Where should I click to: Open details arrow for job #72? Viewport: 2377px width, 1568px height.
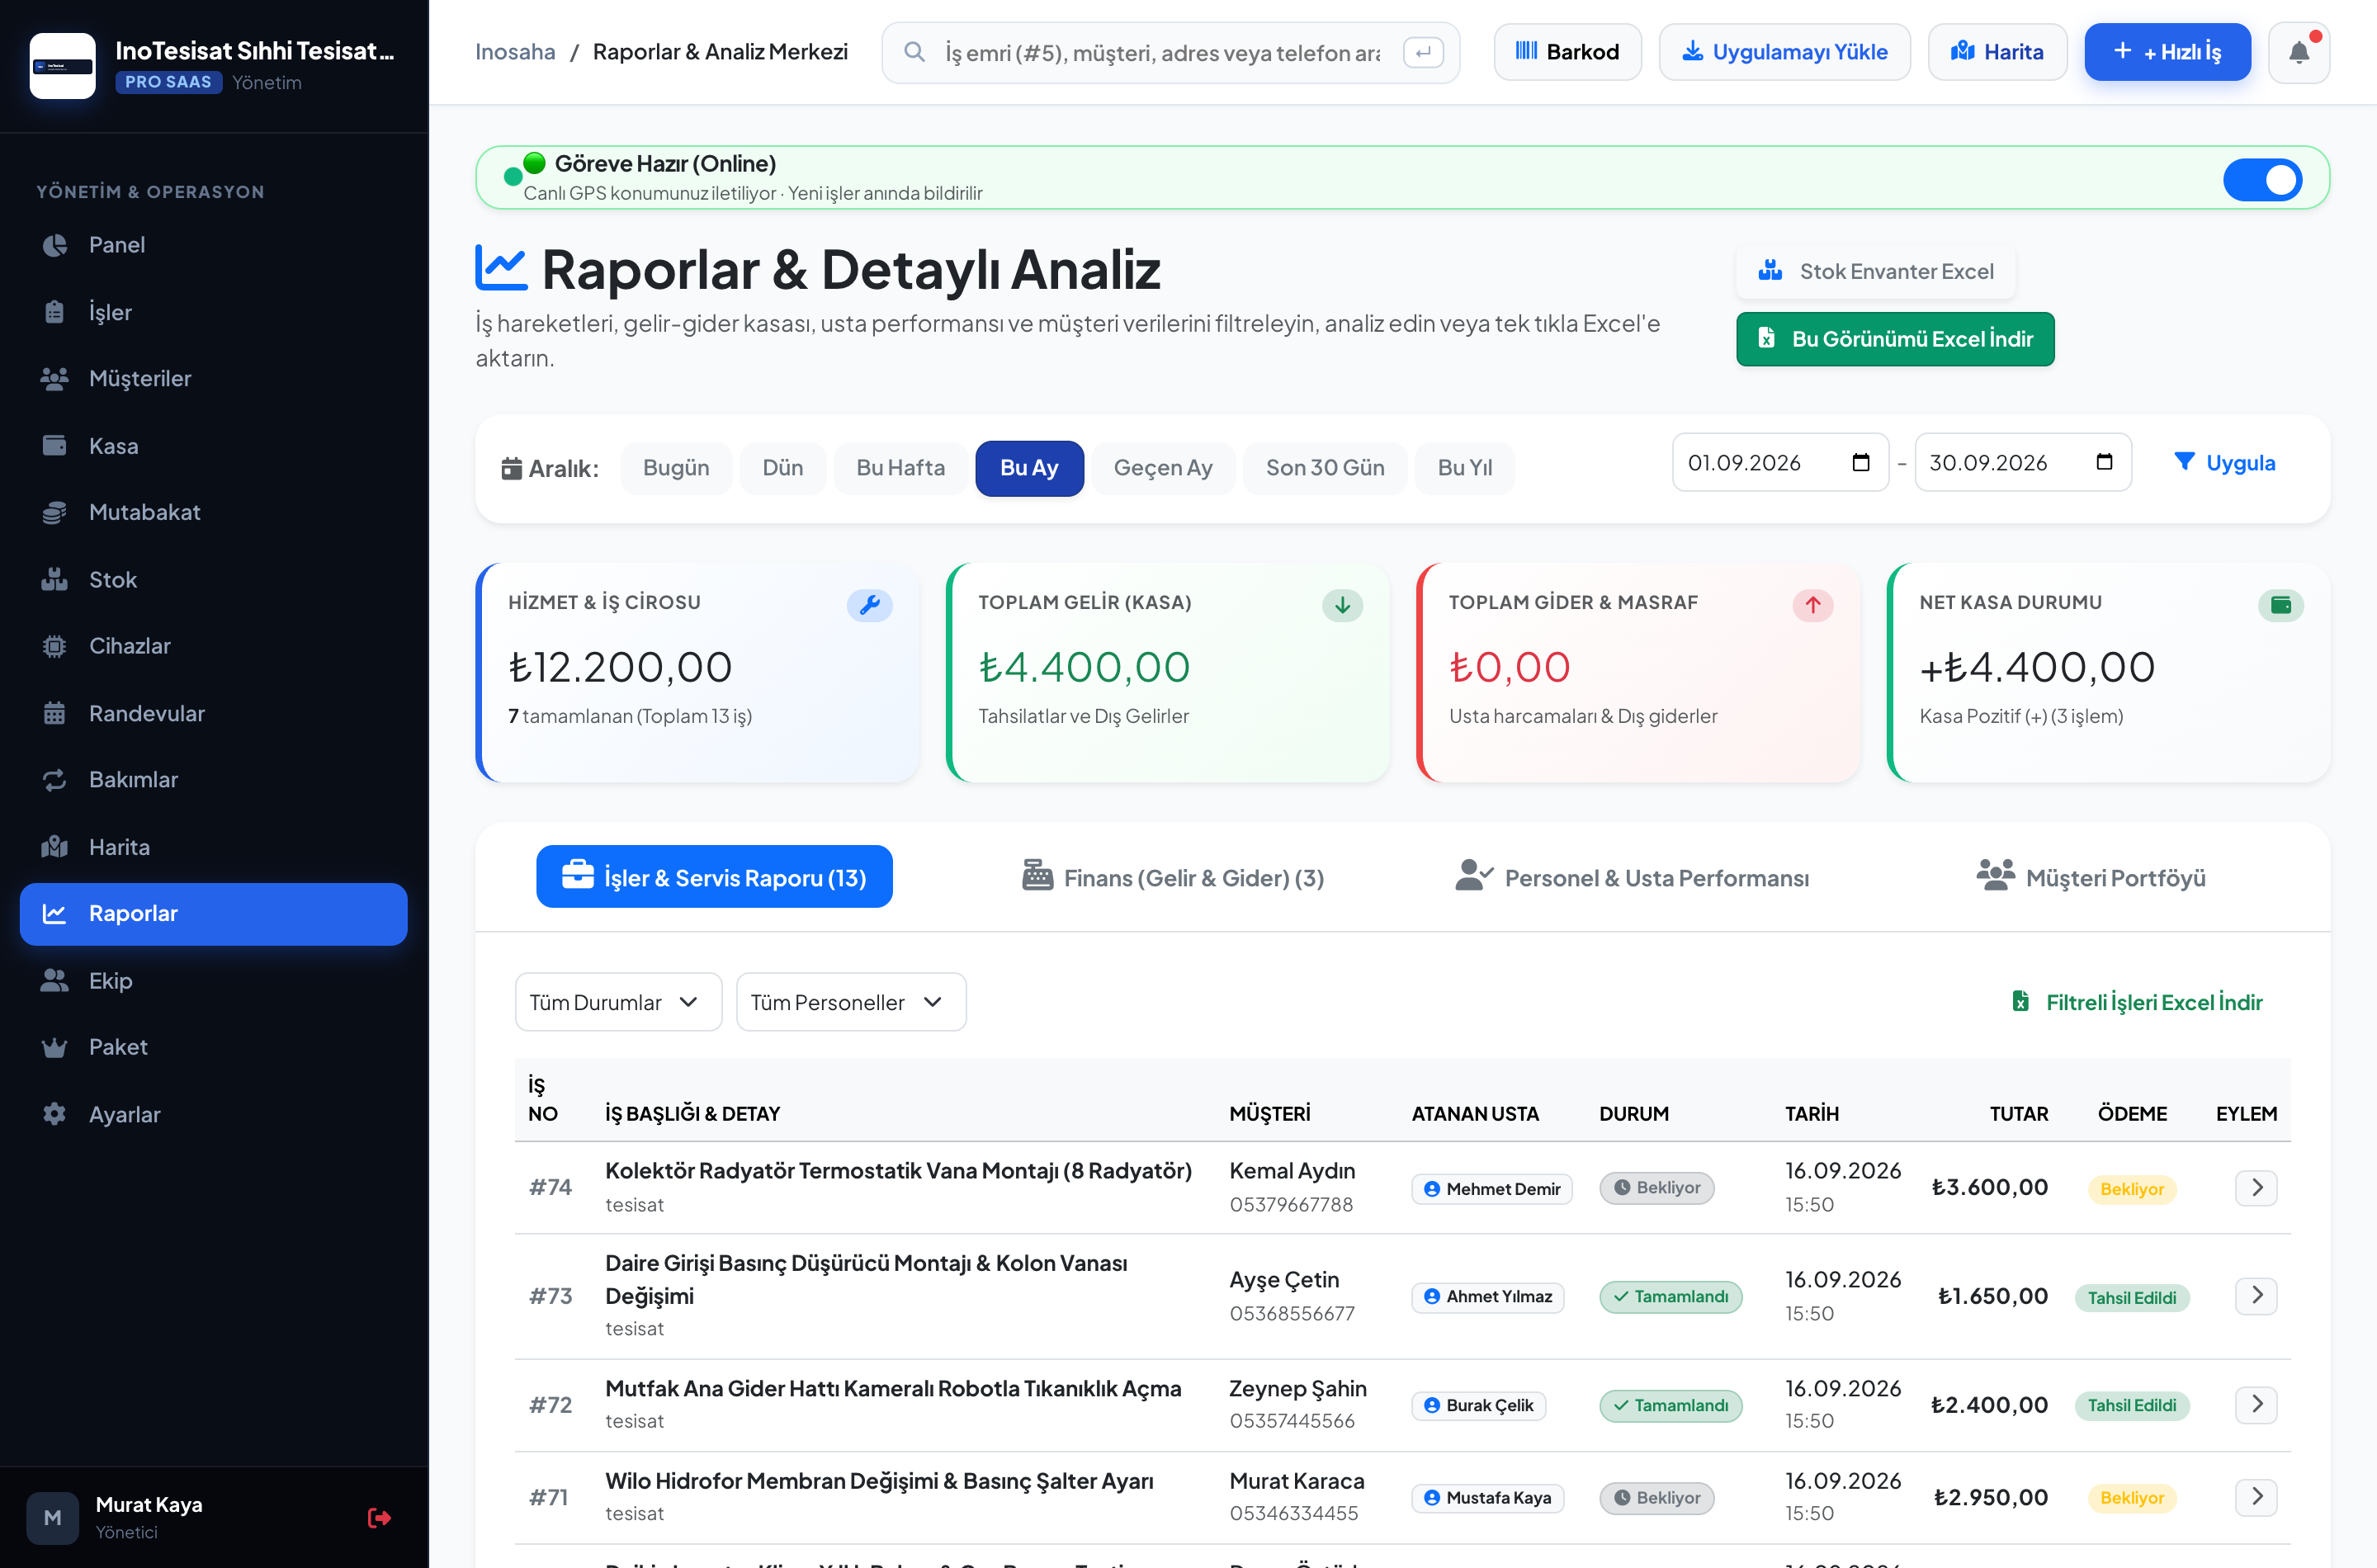click(x=2255, y=1404)
